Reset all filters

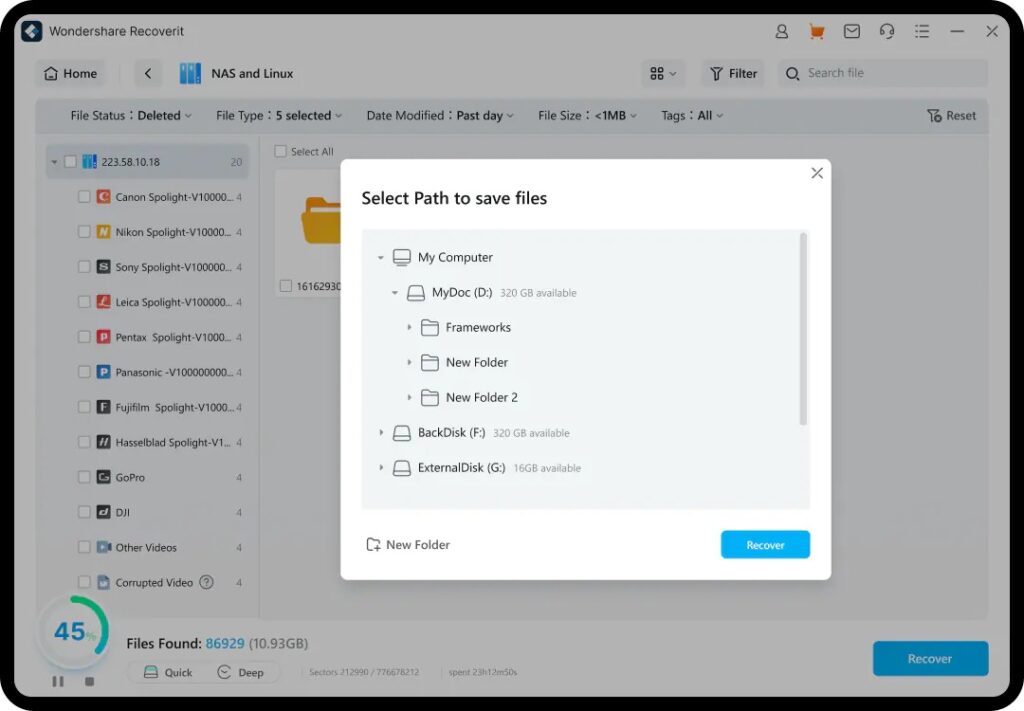click(952, 116)
